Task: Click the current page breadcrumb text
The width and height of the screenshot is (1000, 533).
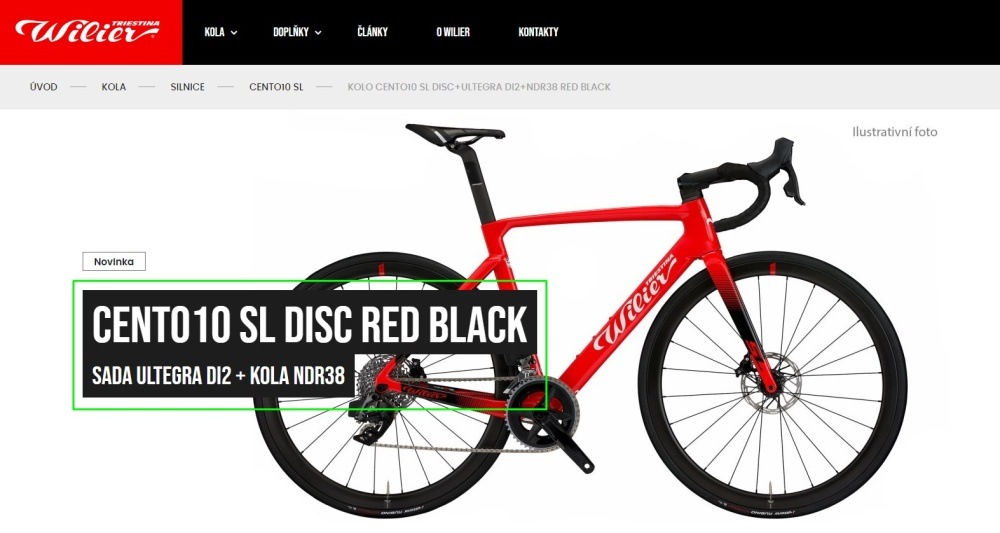Action: click(x=479, y=87)
